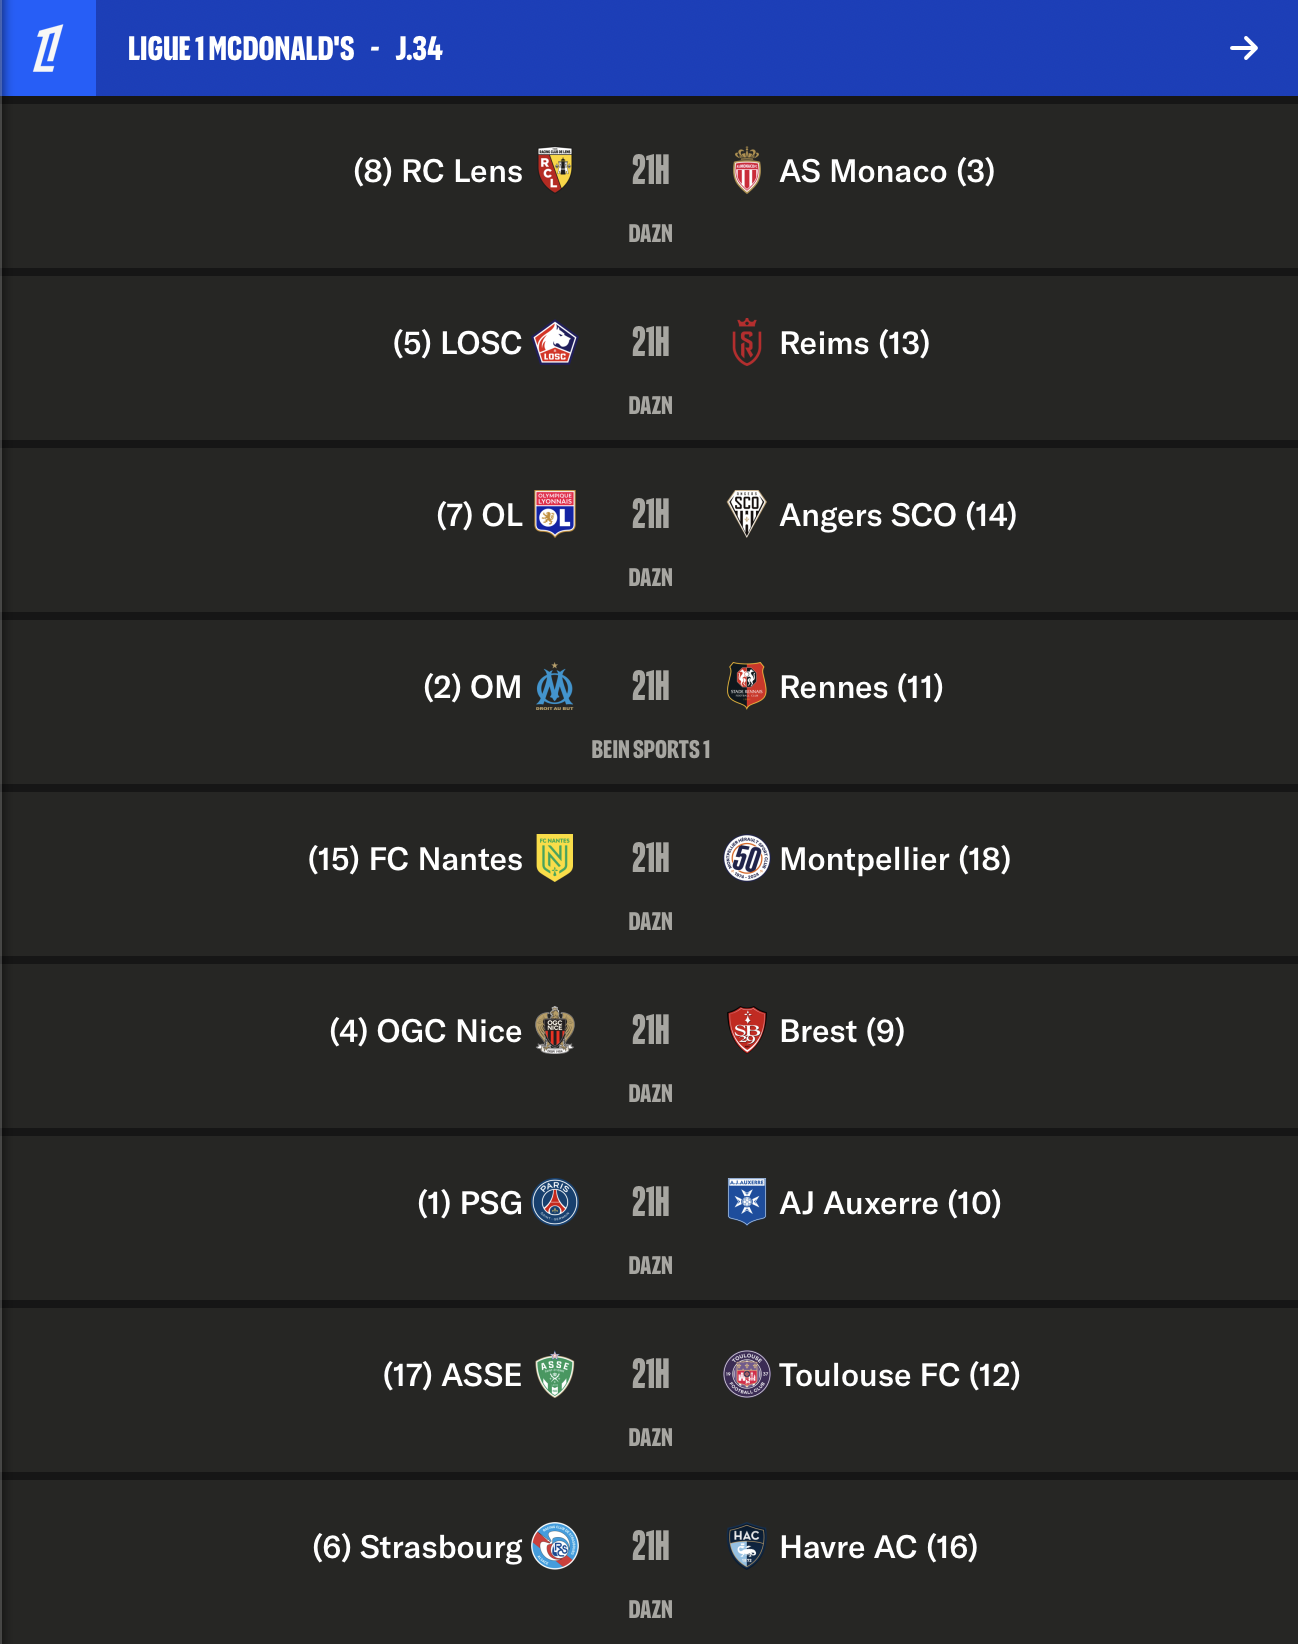The image size is (1298, 1644).
Task: Click the Havre AC badge
Action: pyautogui.click(x=746, y=1547)
